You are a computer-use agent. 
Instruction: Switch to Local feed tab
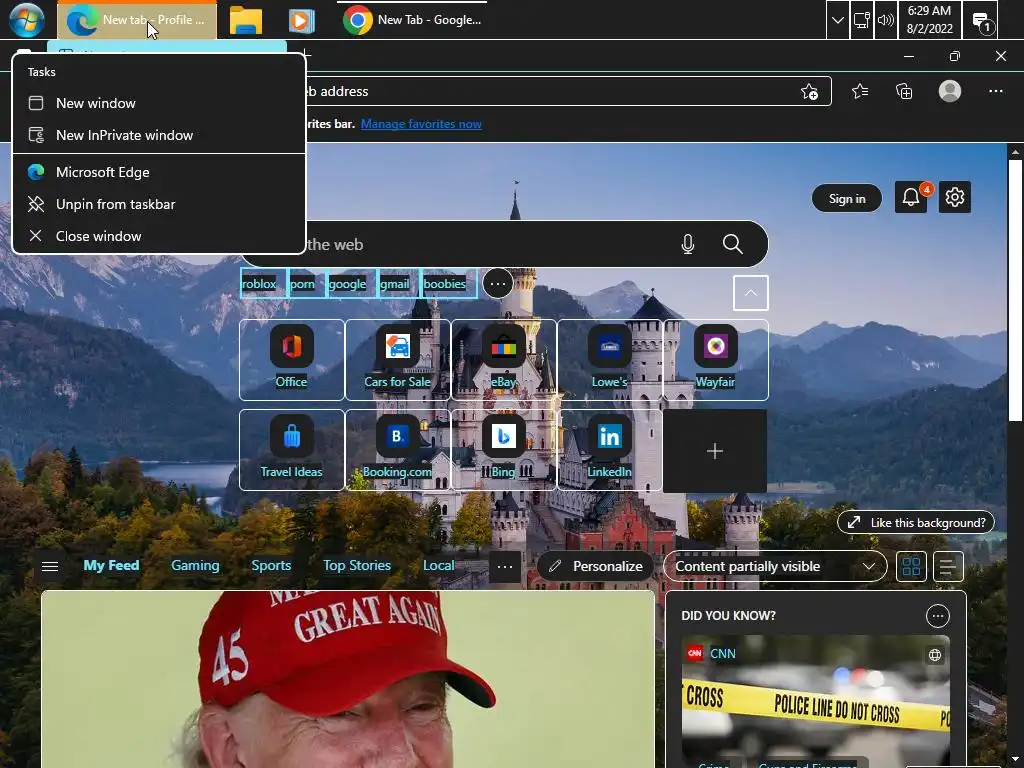point(439,566)
